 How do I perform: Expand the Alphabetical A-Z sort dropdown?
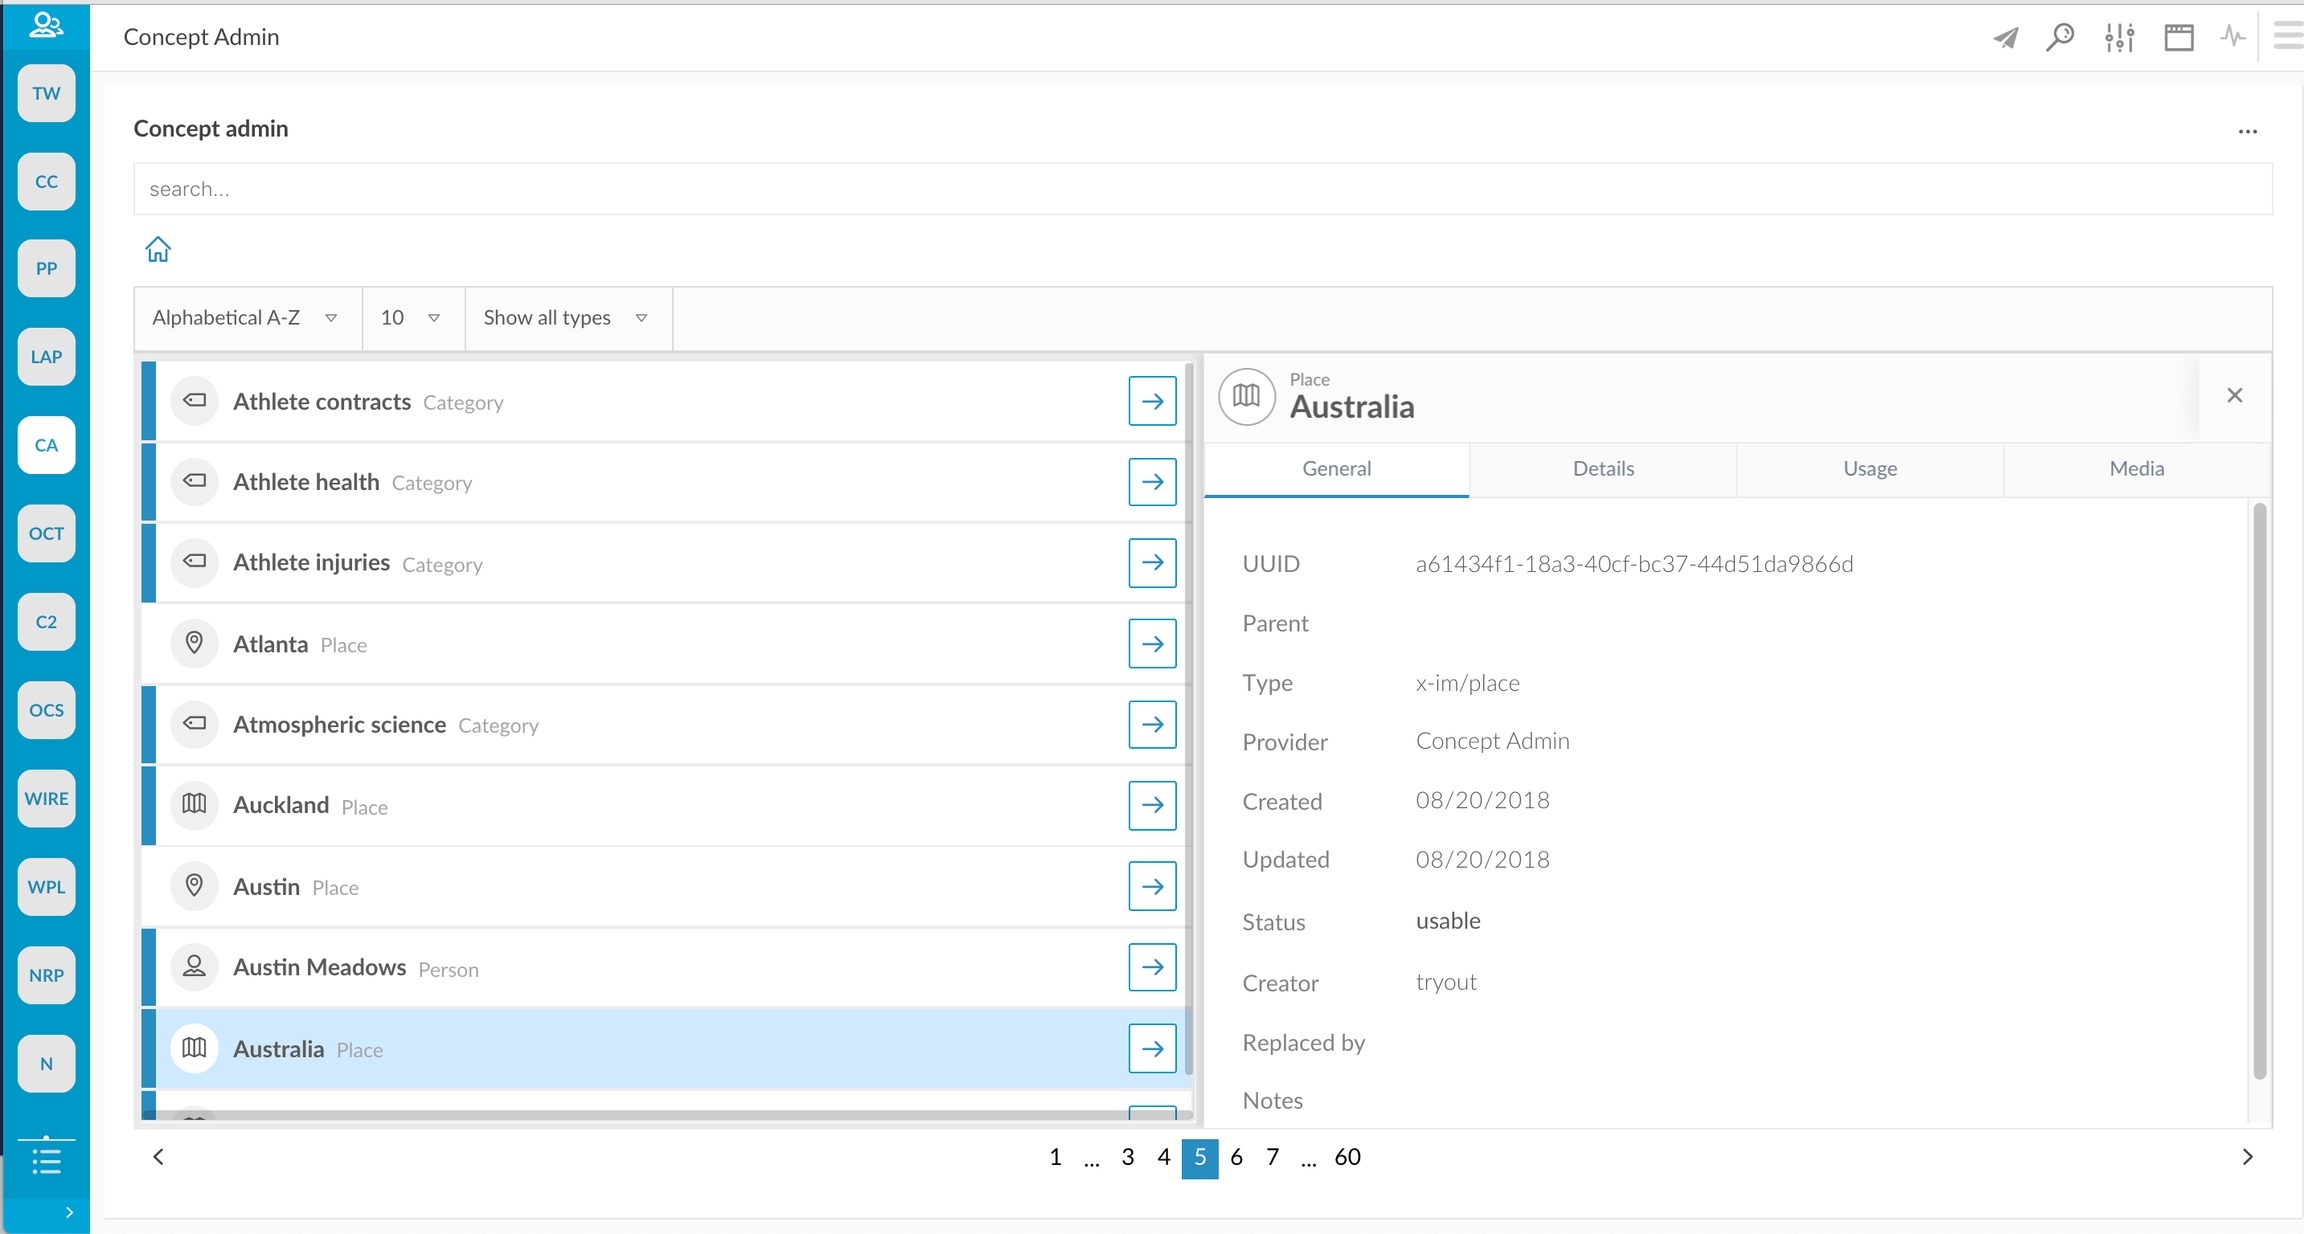246,318
